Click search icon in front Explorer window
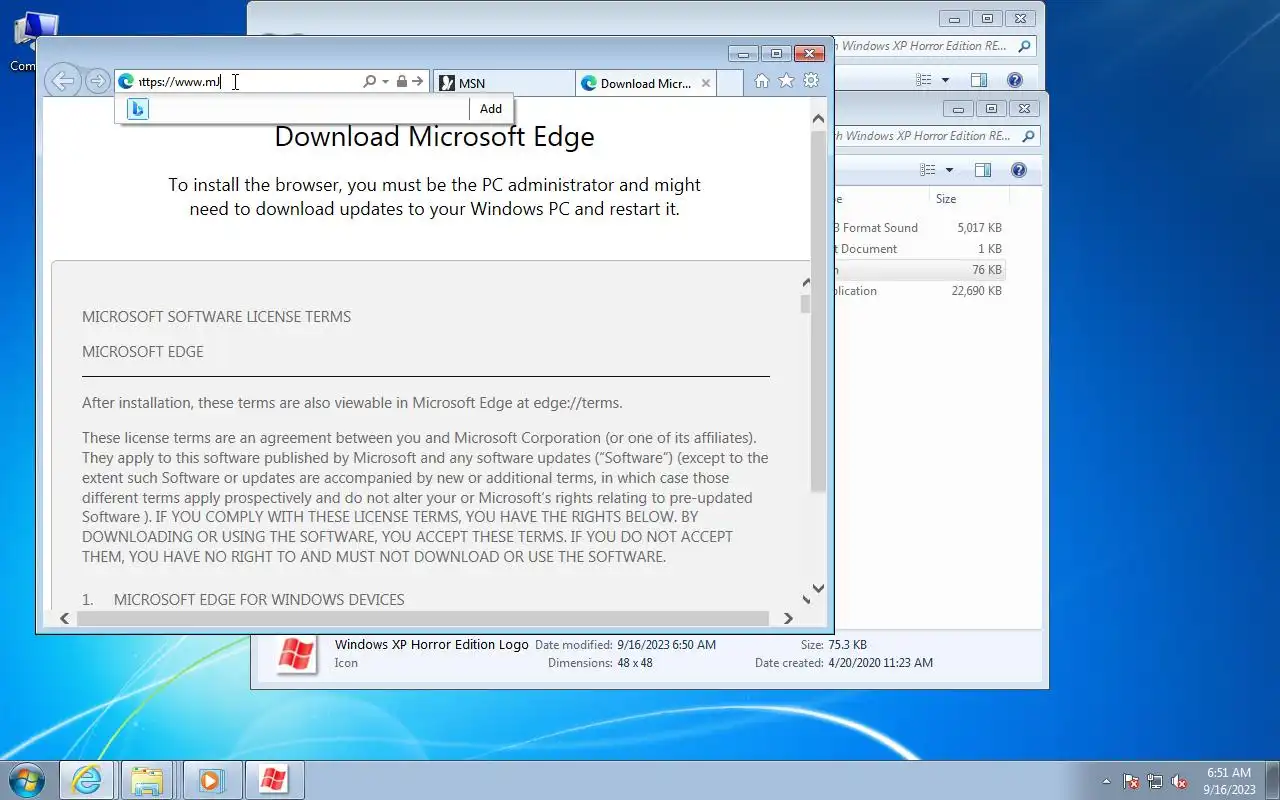This screenshot has width=1280, height=800. click(x=1028, y=136)
